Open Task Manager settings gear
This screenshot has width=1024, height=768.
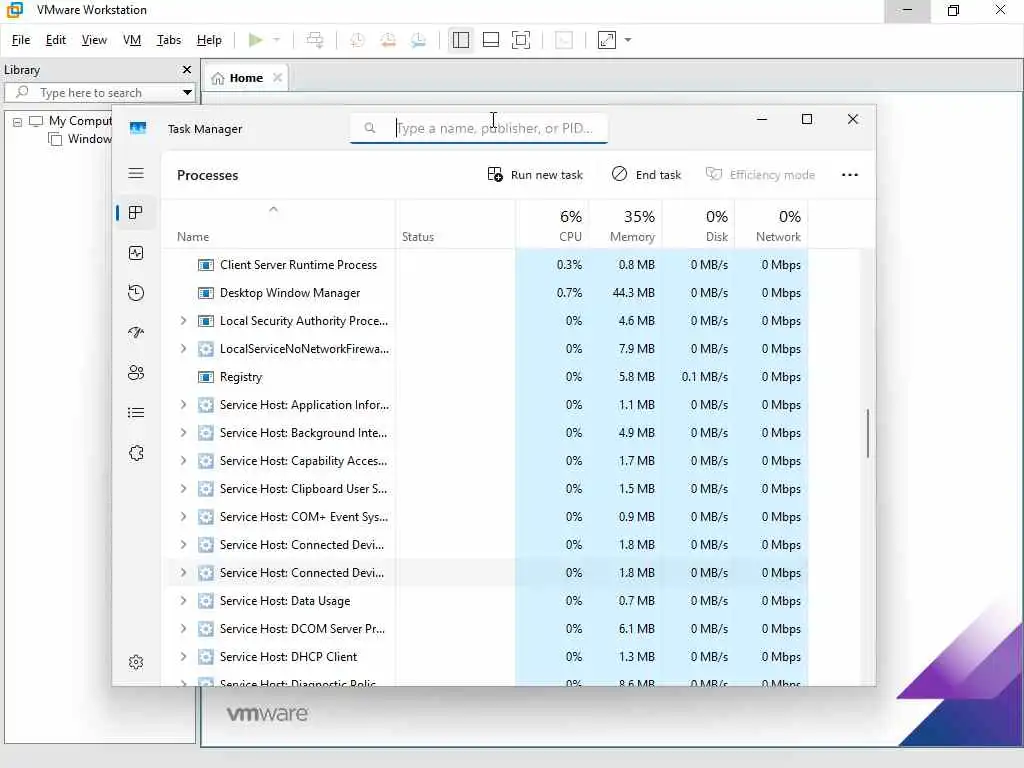tap(136, 662)
